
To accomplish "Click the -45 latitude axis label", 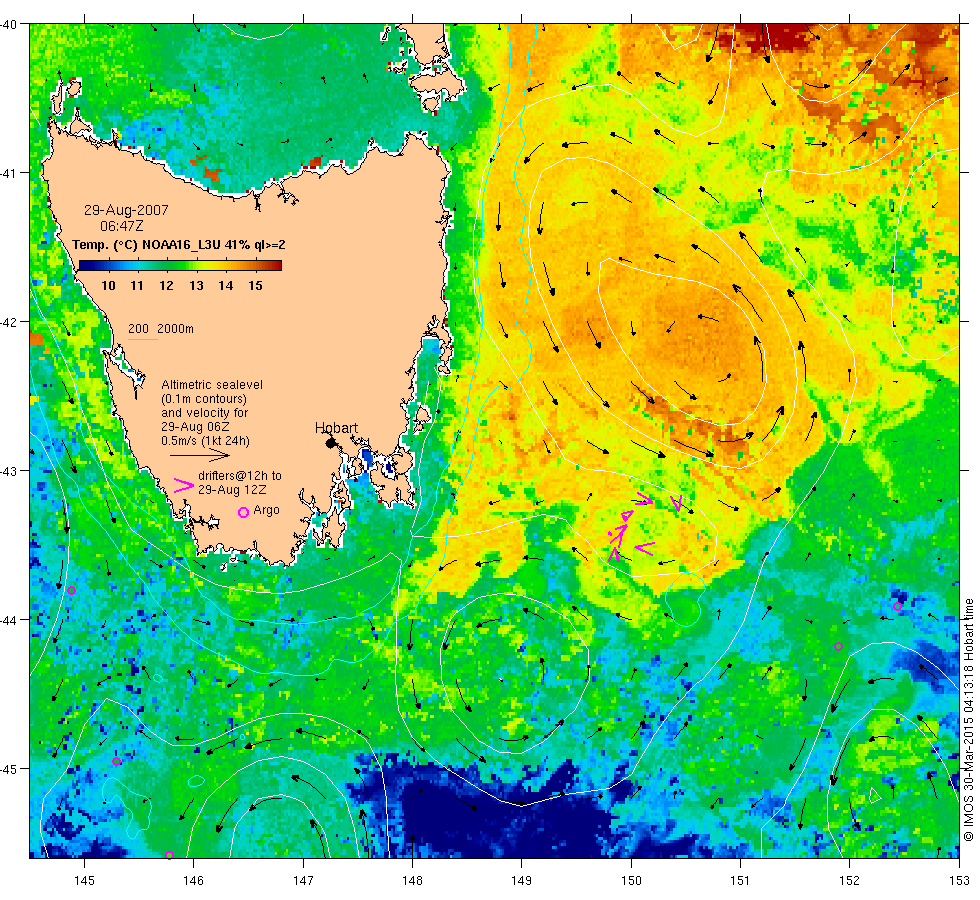I will (9, 769).
